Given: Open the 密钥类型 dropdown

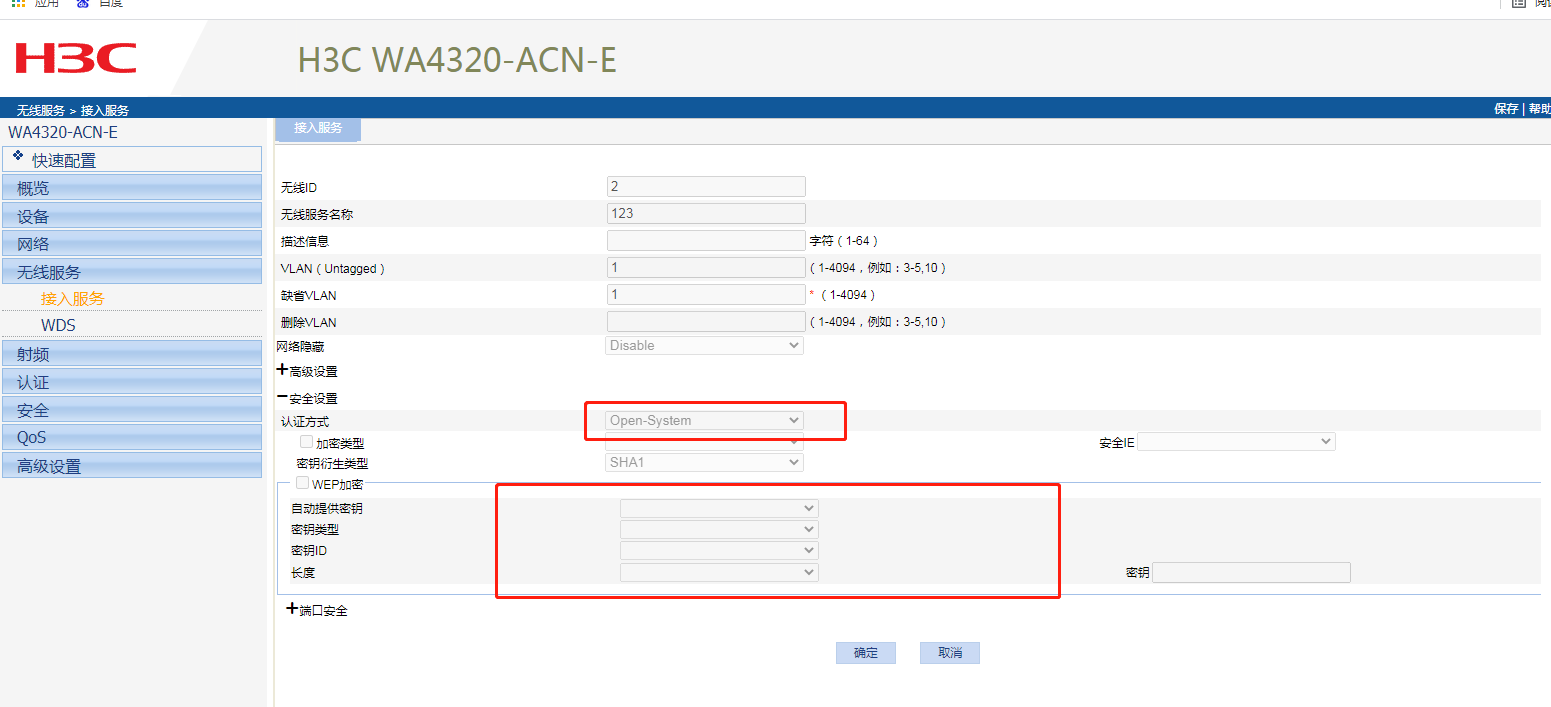Looking at the screenshot, I should pyautogui.click(x=719, y=529).
